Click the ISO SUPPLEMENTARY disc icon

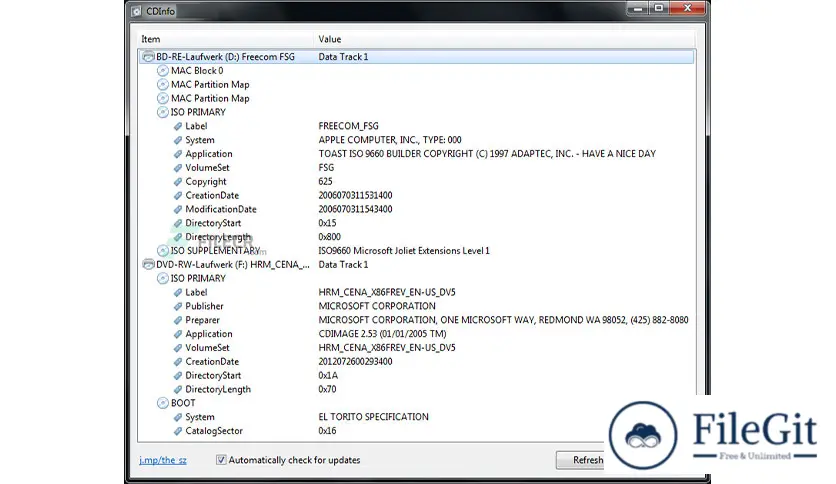pyautogui.click(x=163, y=251)
